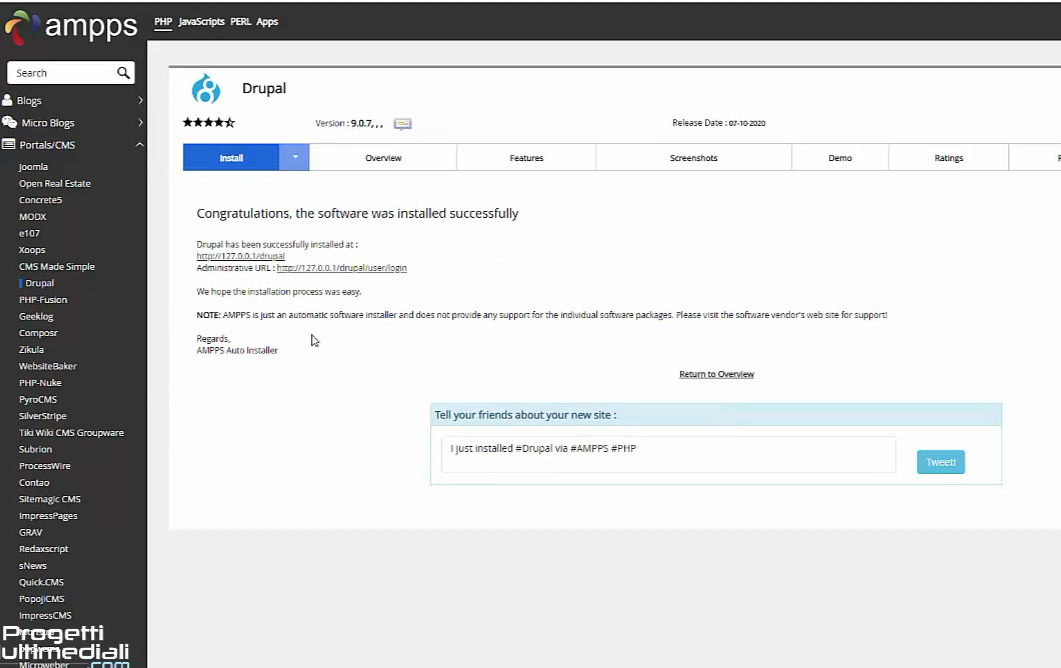Open the version changelog icon
Viewport: 1061px width, 668px height.
[402, 123]
